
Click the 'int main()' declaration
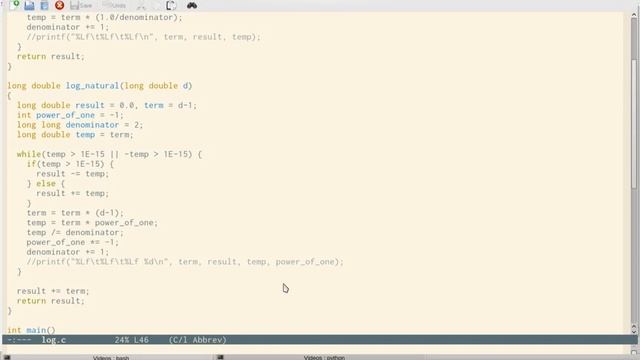[x=31, y=330]
